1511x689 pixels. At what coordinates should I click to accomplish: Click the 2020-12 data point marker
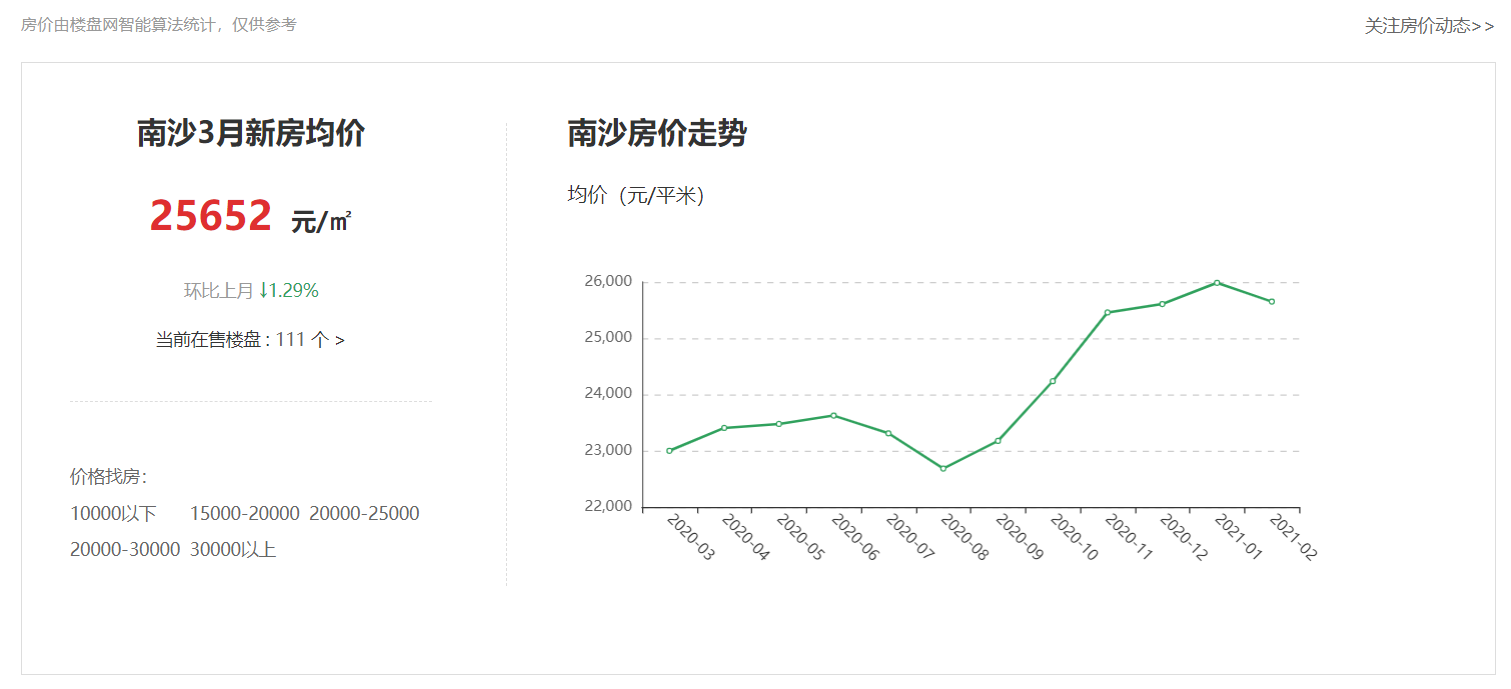tap(1162, 304)
